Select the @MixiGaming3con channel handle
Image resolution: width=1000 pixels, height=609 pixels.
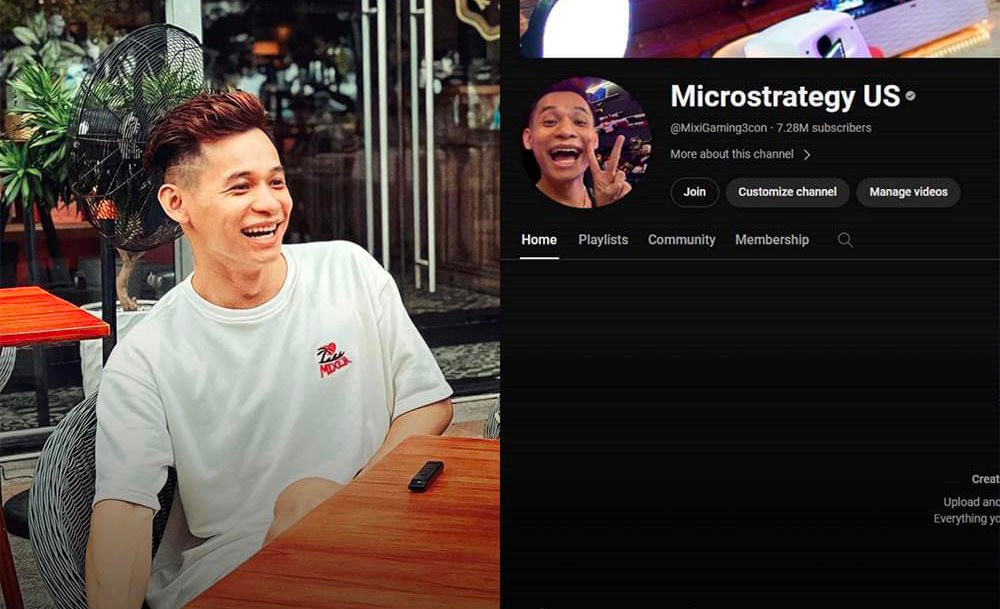tap(719, 128)
